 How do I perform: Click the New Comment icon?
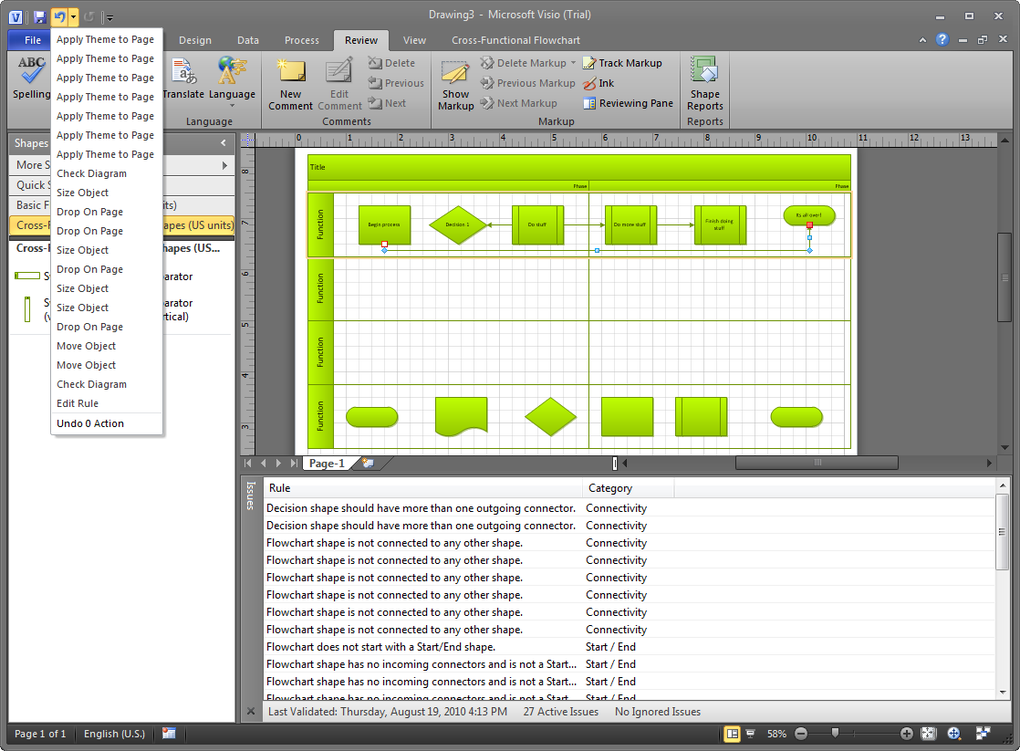pos(290,85)
